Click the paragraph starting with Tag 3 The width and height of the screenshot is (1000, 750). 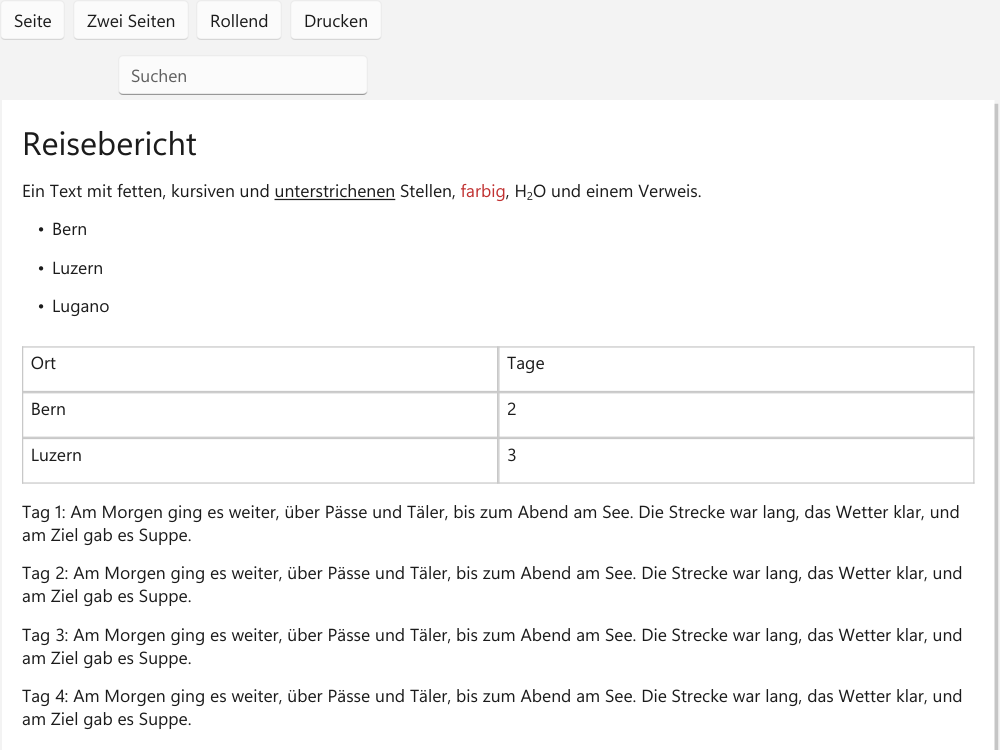pos(492,646)
